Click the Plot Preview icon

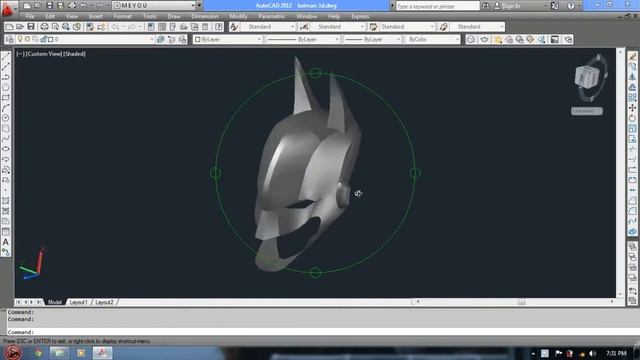(55, 27)
